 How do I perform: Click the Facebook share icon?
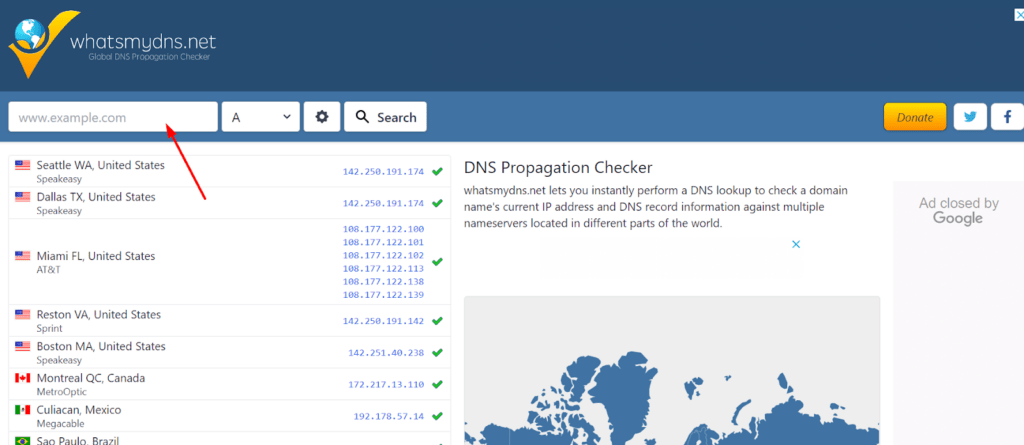point(1006,117)
